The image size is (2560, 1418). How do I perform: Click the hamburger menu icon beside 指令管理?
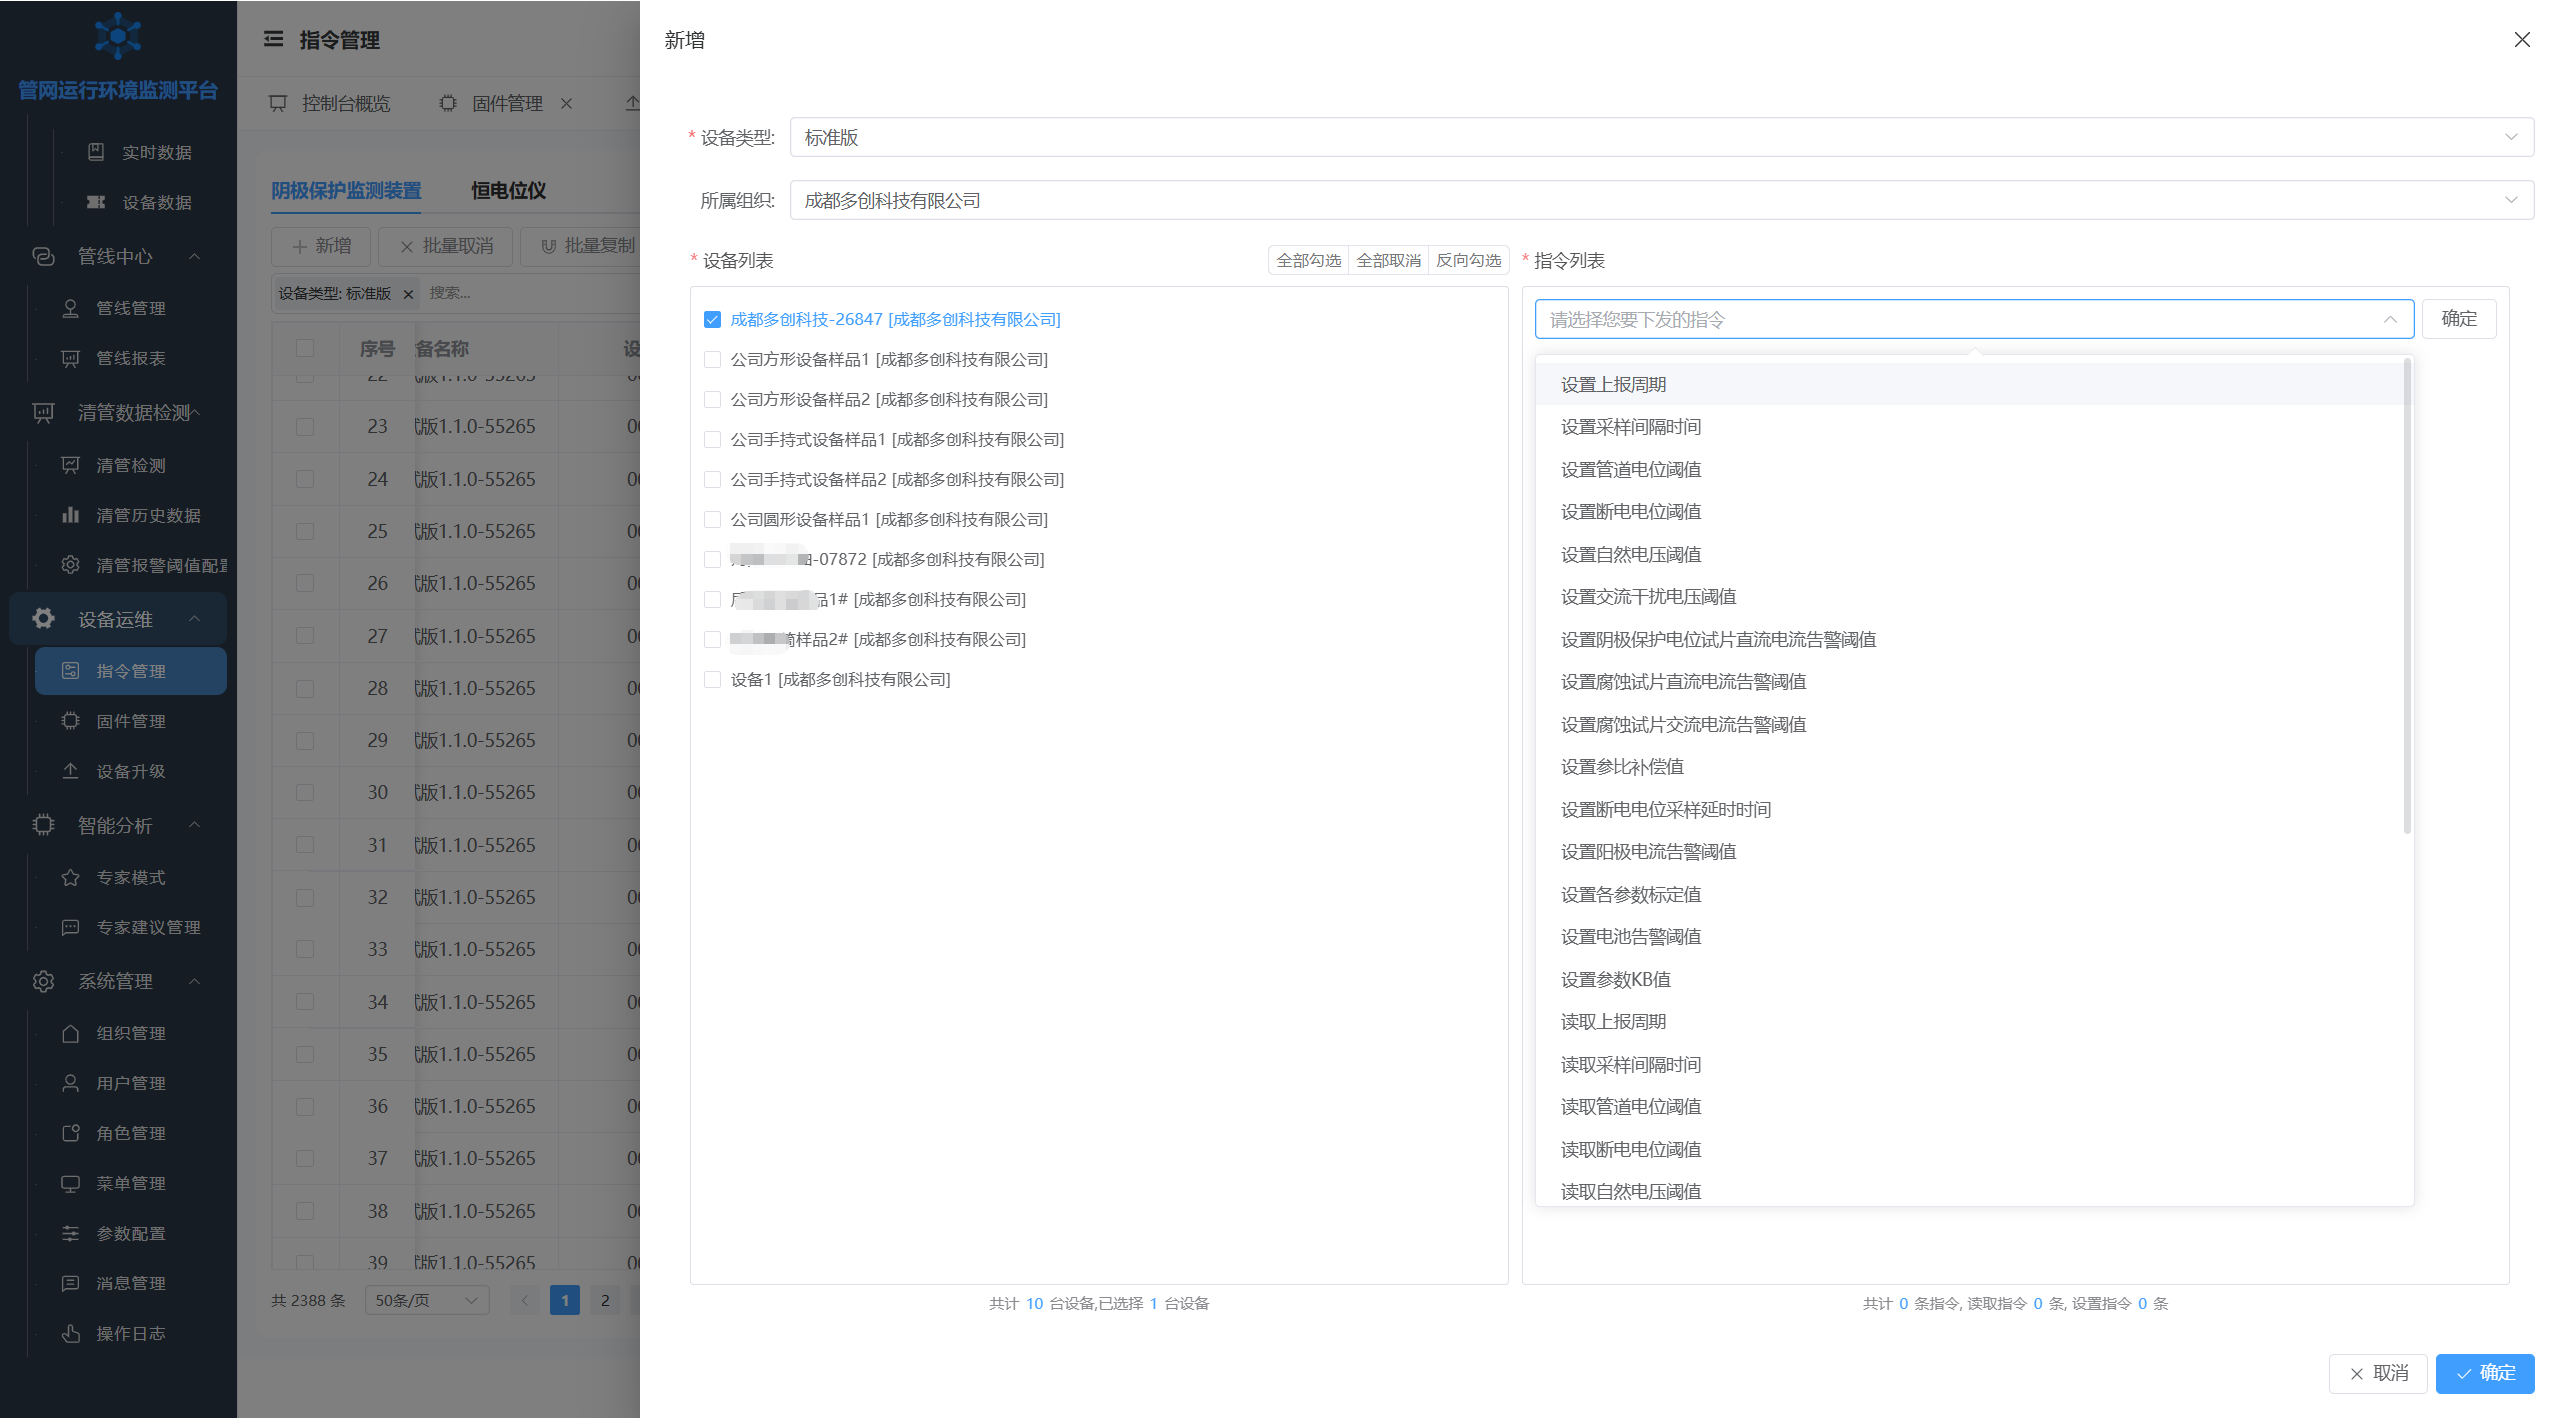click(273, 39)
